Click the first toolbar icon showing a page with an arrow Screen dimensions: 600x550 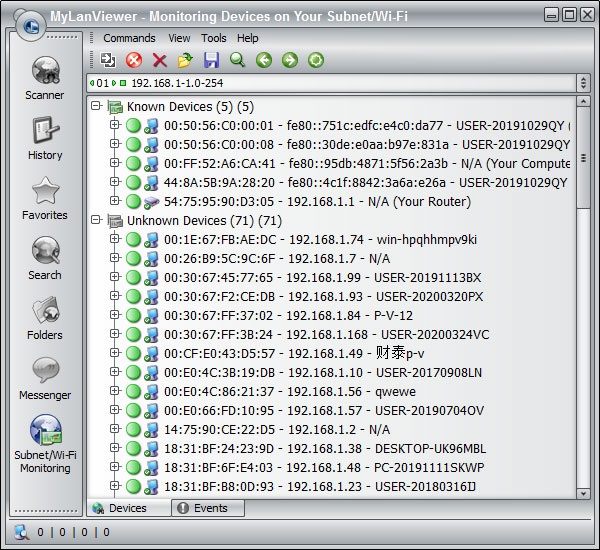coord(108,60)
